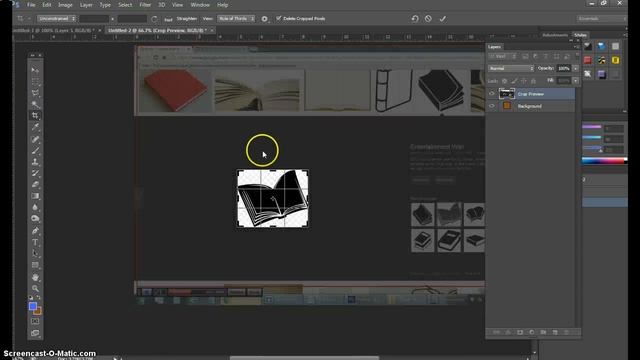Open the Rule of Thirds view dropdown
The height and width of the screenshot is (360, 640).
point(236,19)
